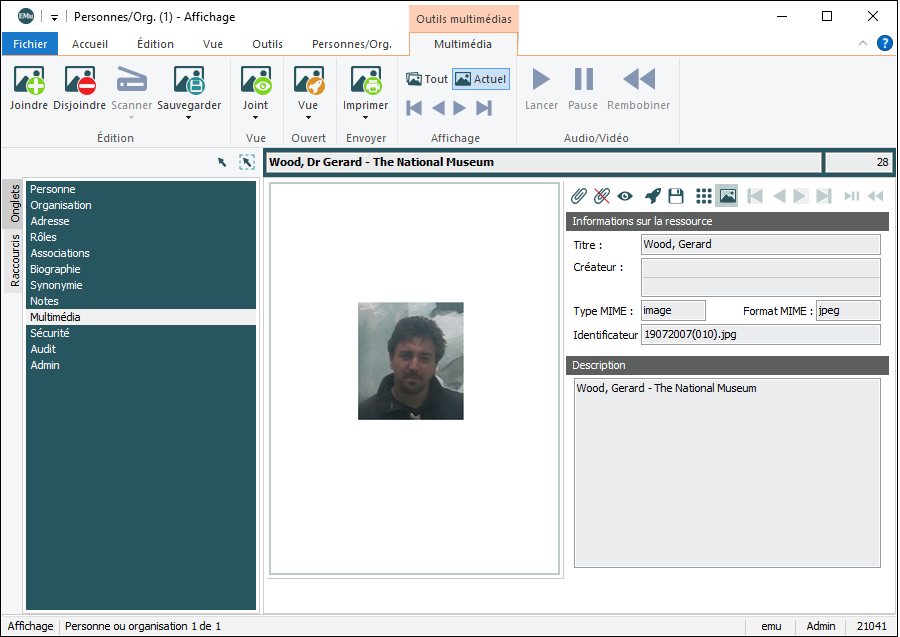Screen dimensions: 900x637
Task: Click the grid thumbnails view icon
Action: tap(704, 196)
